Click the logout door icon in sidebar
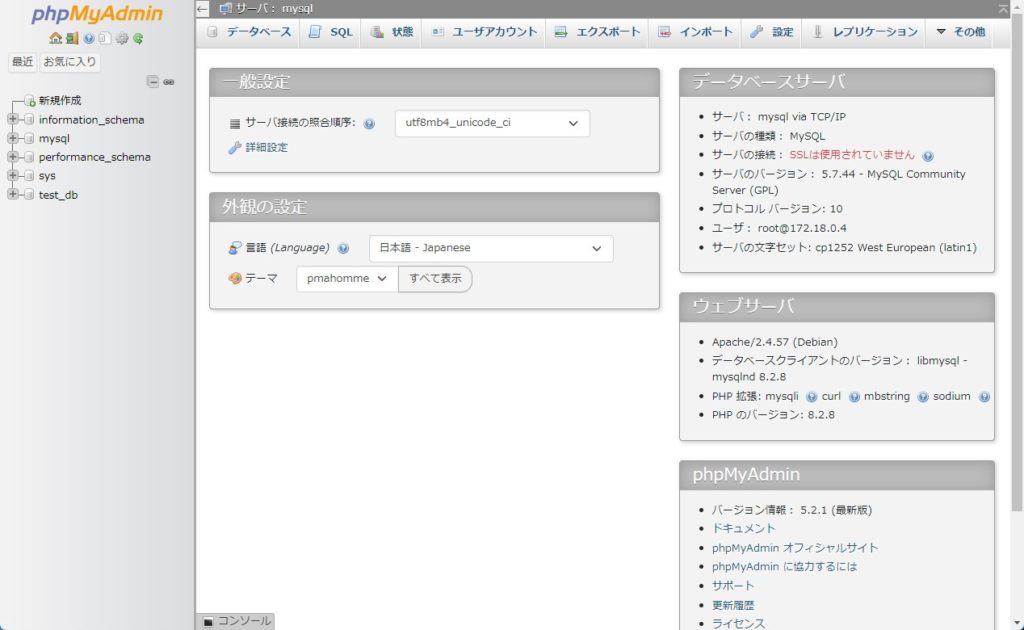Image resolution: width=1024 pixels, height=630 pixels. pos(72,39)
